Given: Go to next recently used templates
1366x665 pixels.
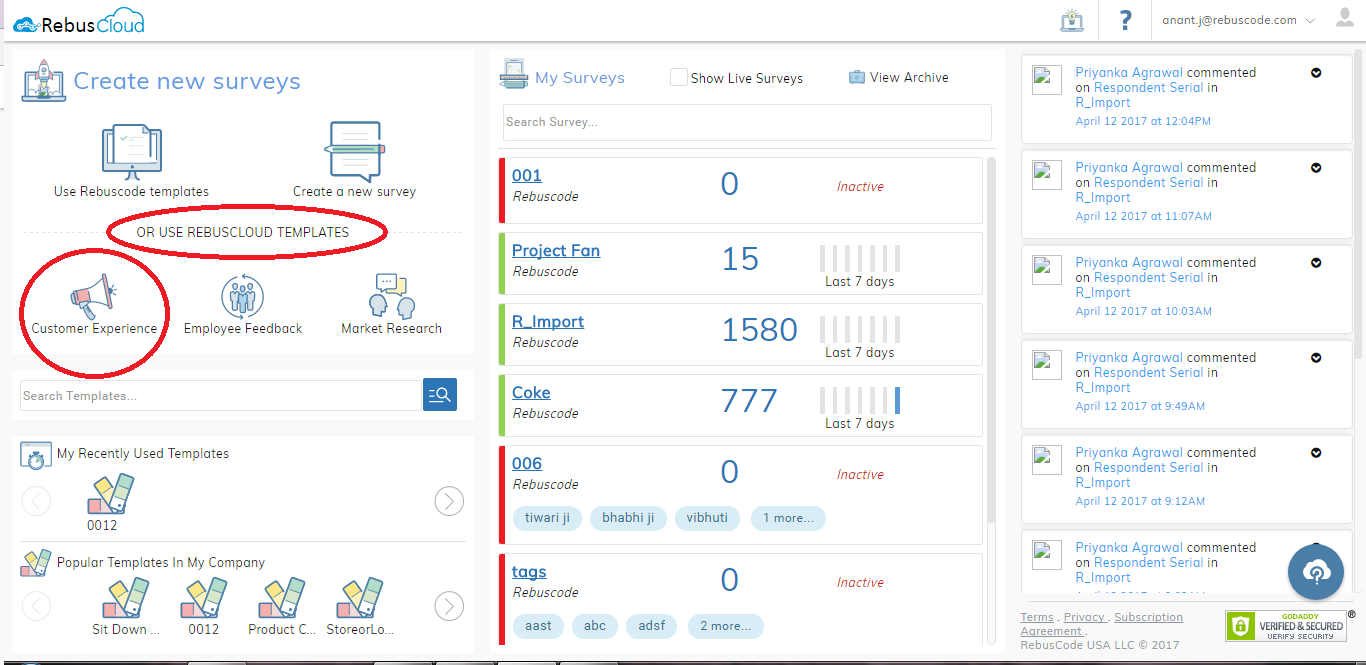Looking at the screenshot, I should pyautogui.click(x=449, y=501).
